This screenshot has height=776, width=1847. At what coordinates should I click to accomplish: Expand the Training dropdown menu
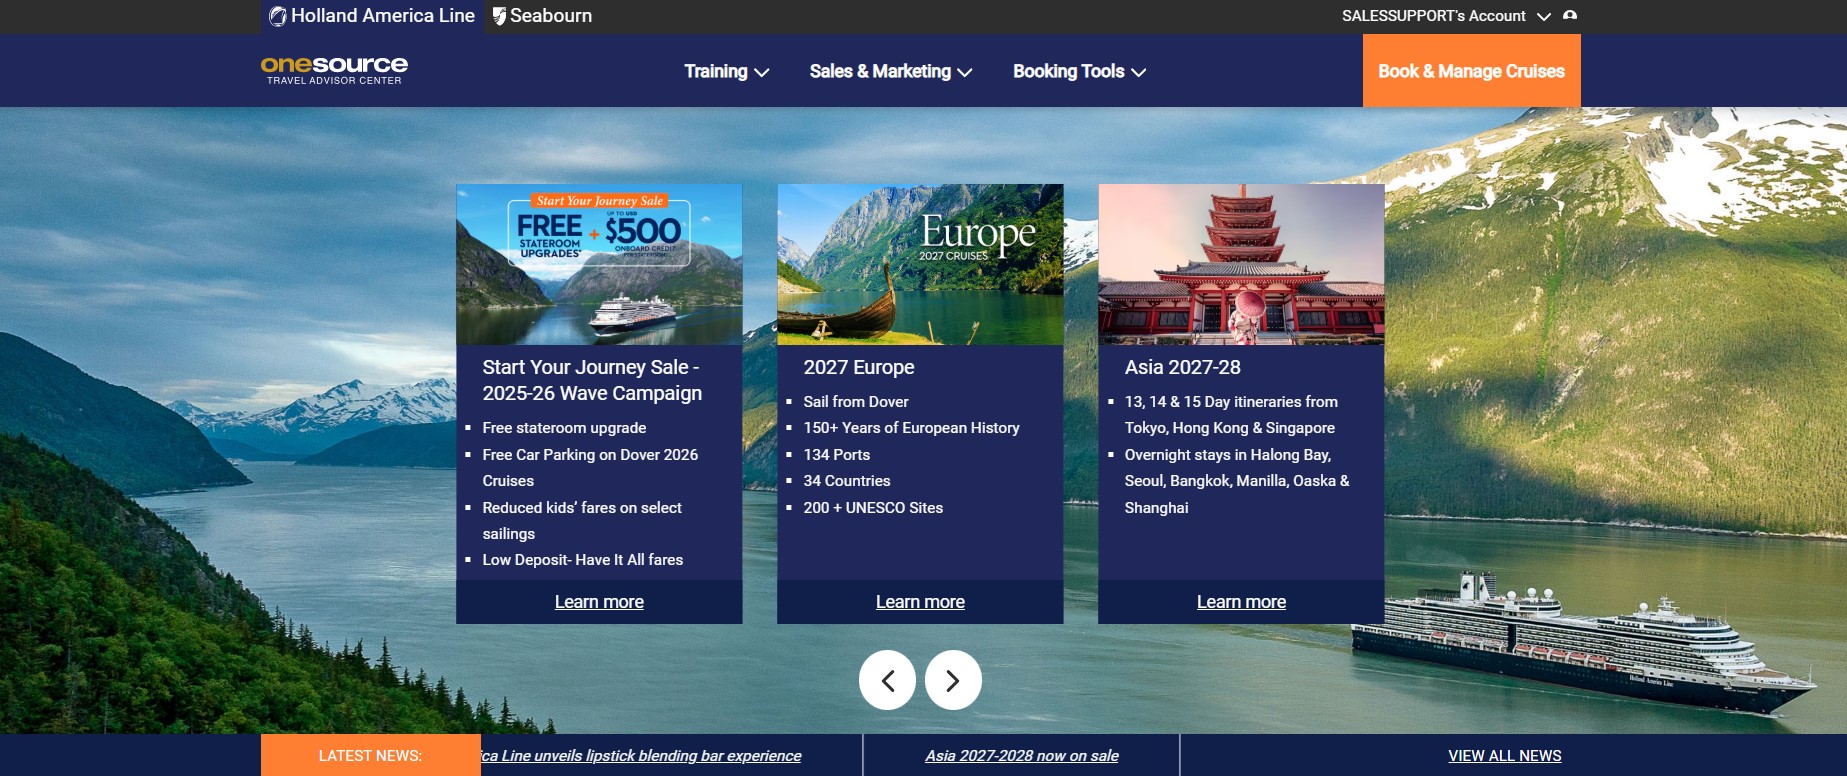click(726, 72)
